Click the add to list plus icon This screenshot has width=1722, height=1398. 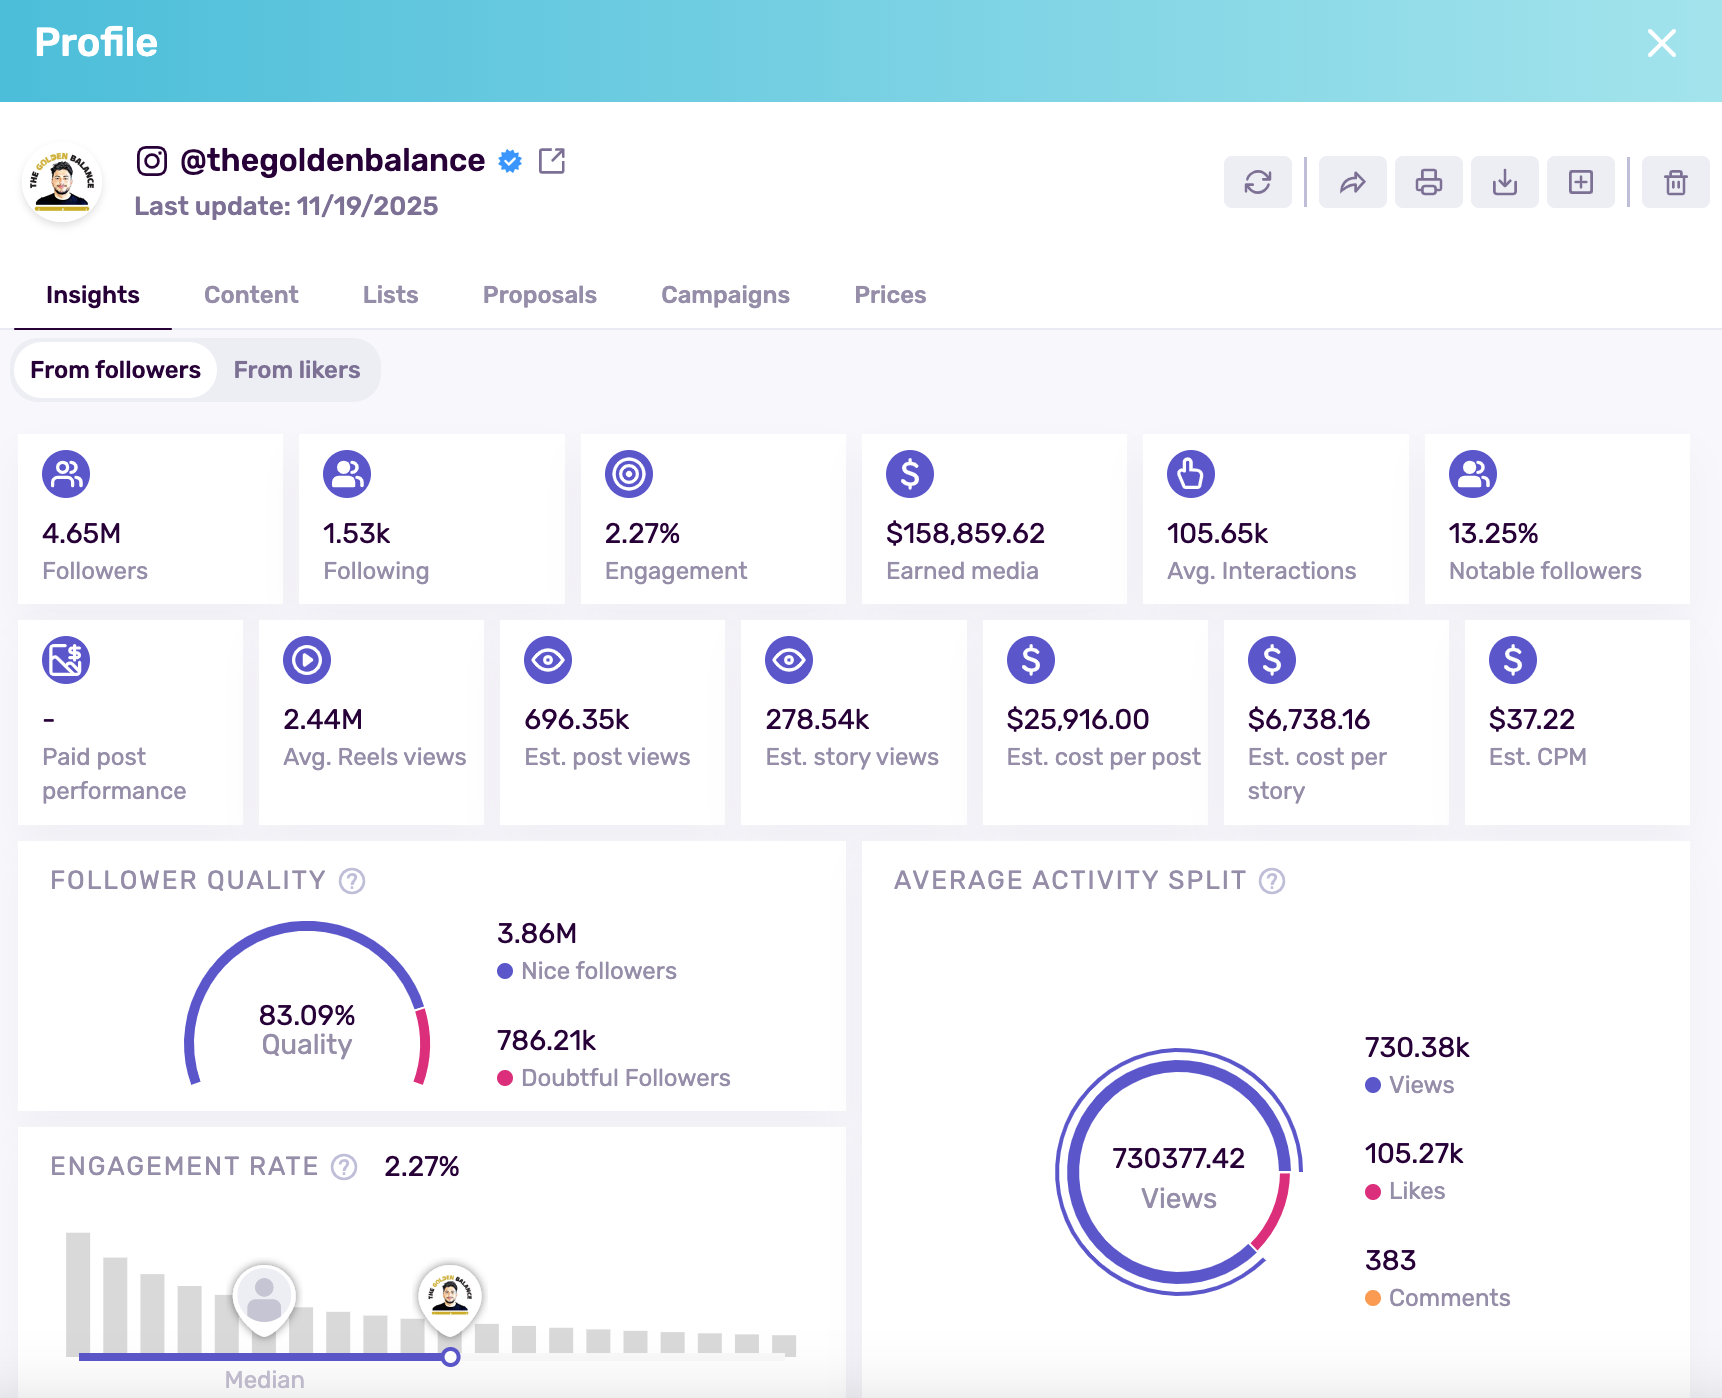pos(1580,182)
